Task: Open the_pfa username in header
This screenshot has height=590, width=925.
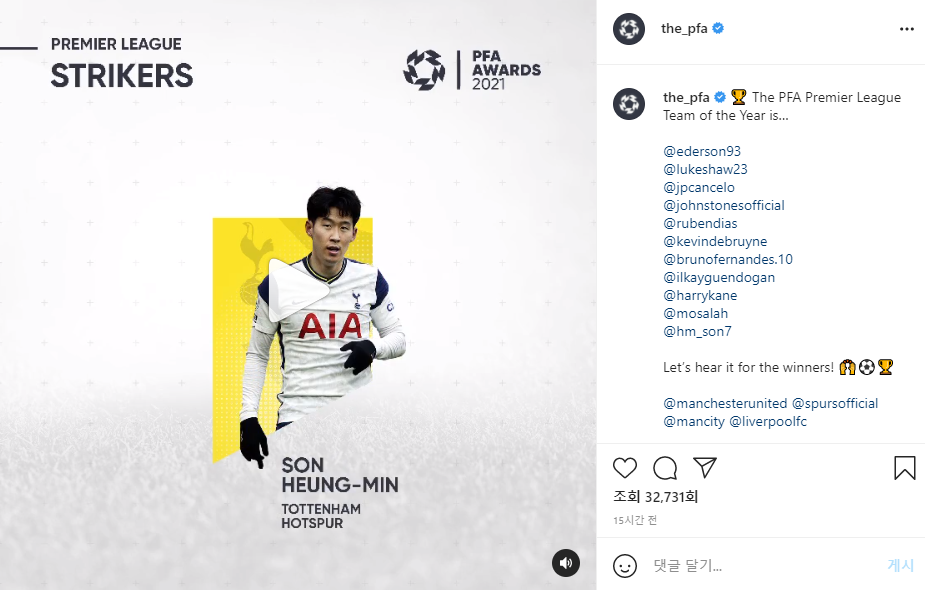Action: pos(684,28)
